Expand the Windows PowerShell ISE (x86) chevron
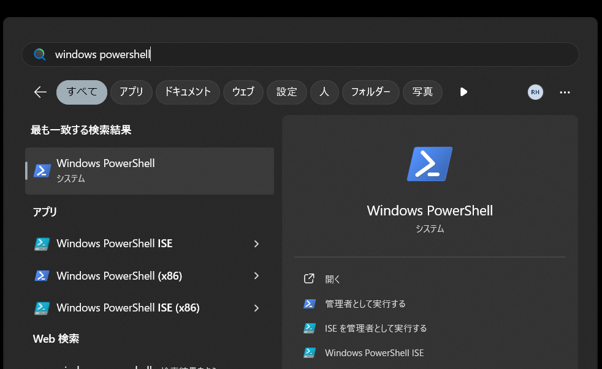Viewport: 602px width, 369px height. [256, 308]
